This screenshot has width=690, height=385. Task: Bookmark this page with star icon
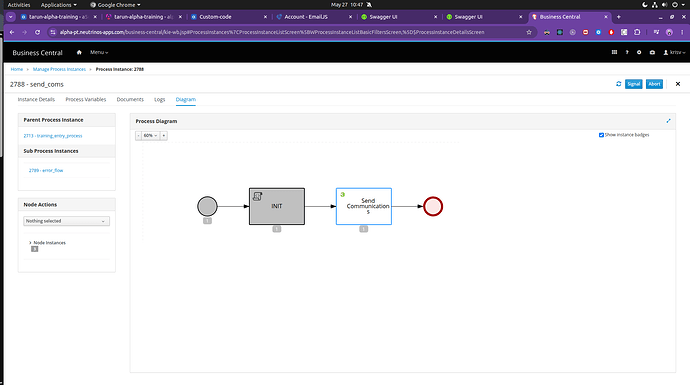[x=529, y=32]
